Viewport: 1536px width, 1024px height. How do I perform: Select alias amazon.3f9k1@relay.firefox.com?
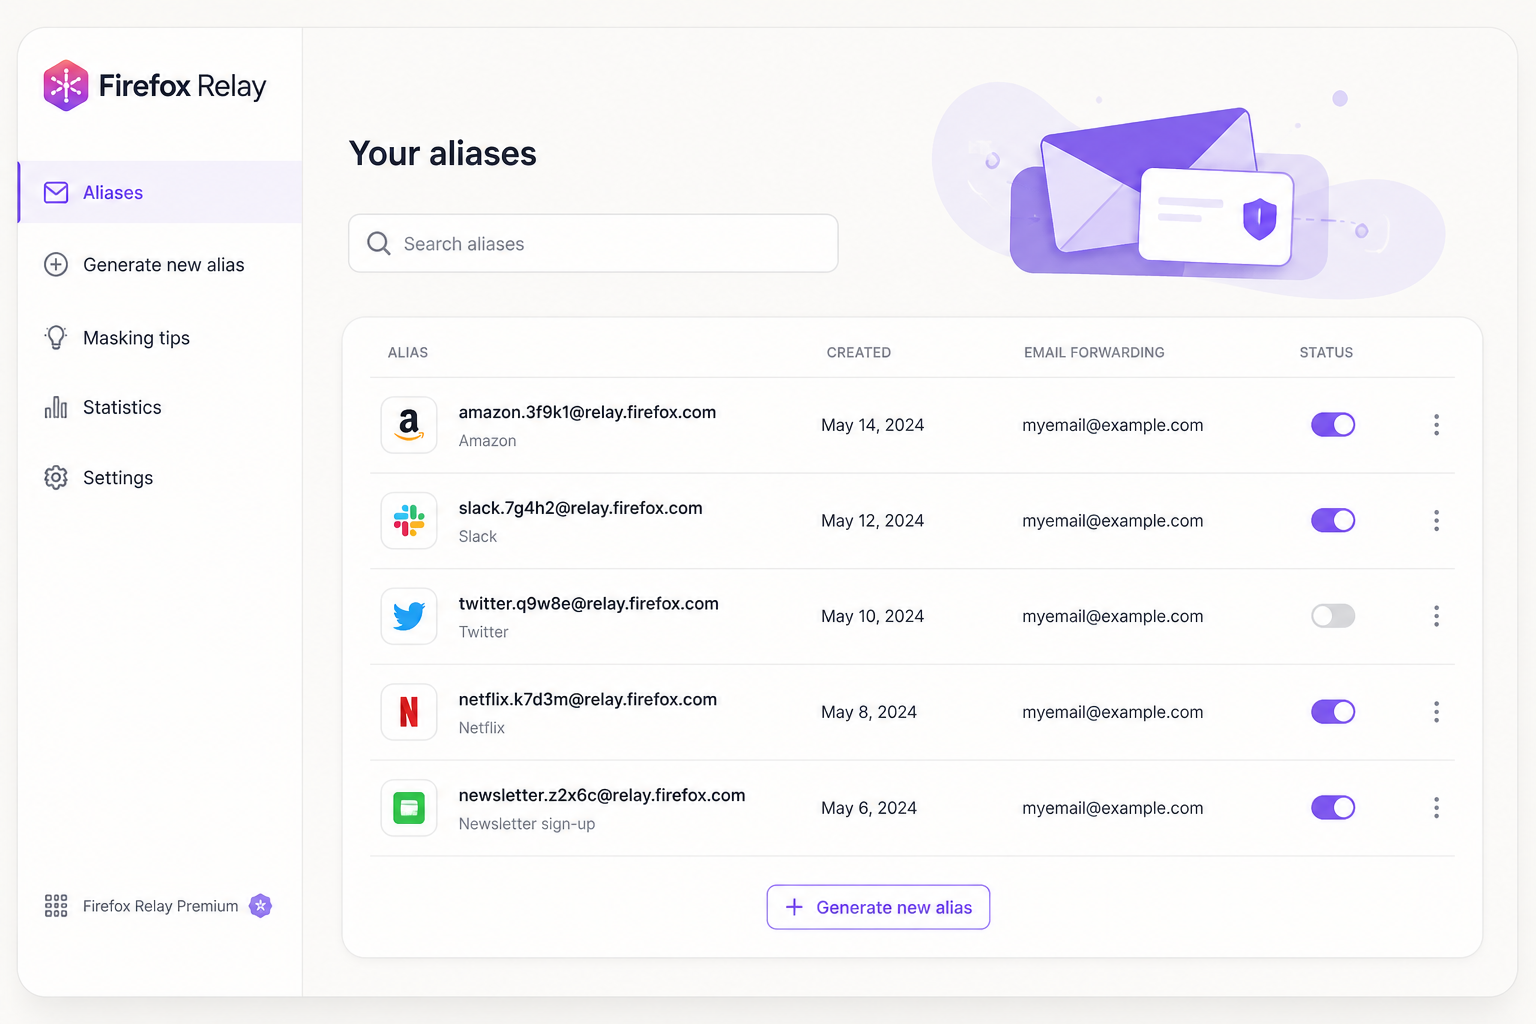(x=587, y=412)
